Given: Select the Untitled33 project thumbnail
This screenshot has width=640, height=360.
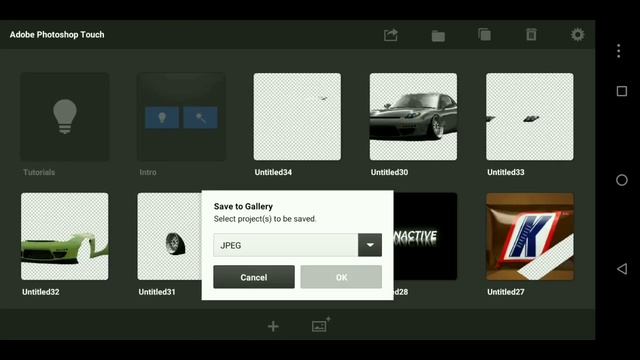Looking at the screenshot, I should tap(530, 117).
